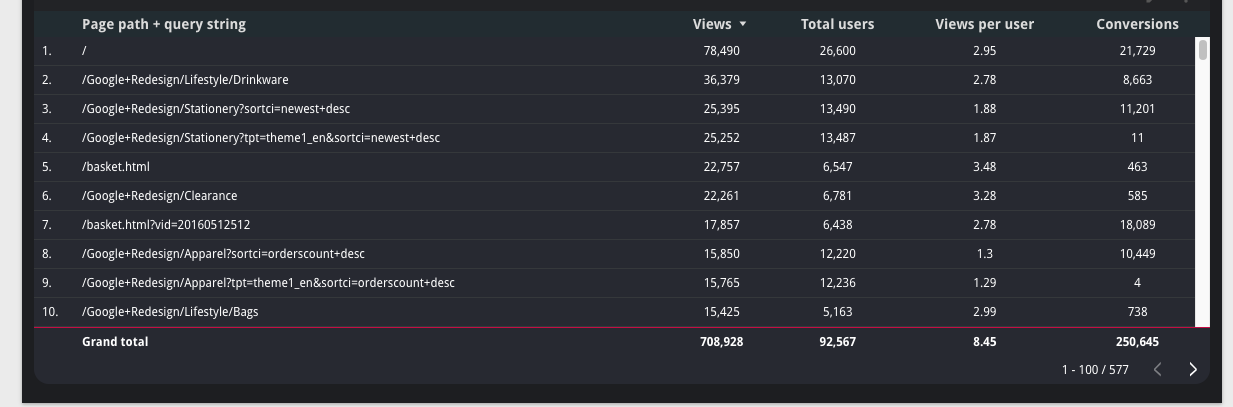
Task: Select the basket.html?vid=20160512512 row
Action: click(615, 225)
